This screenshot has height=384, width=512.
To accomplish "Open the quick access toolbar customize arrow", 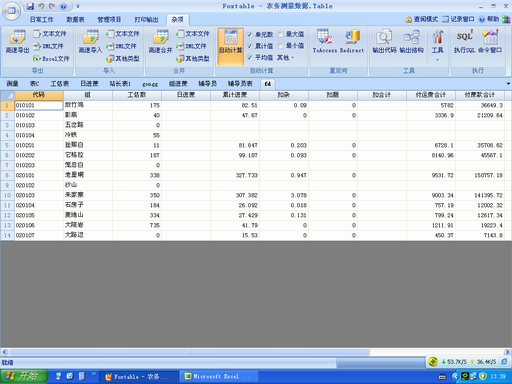I will pyautogui.click(x=78, y=6).
